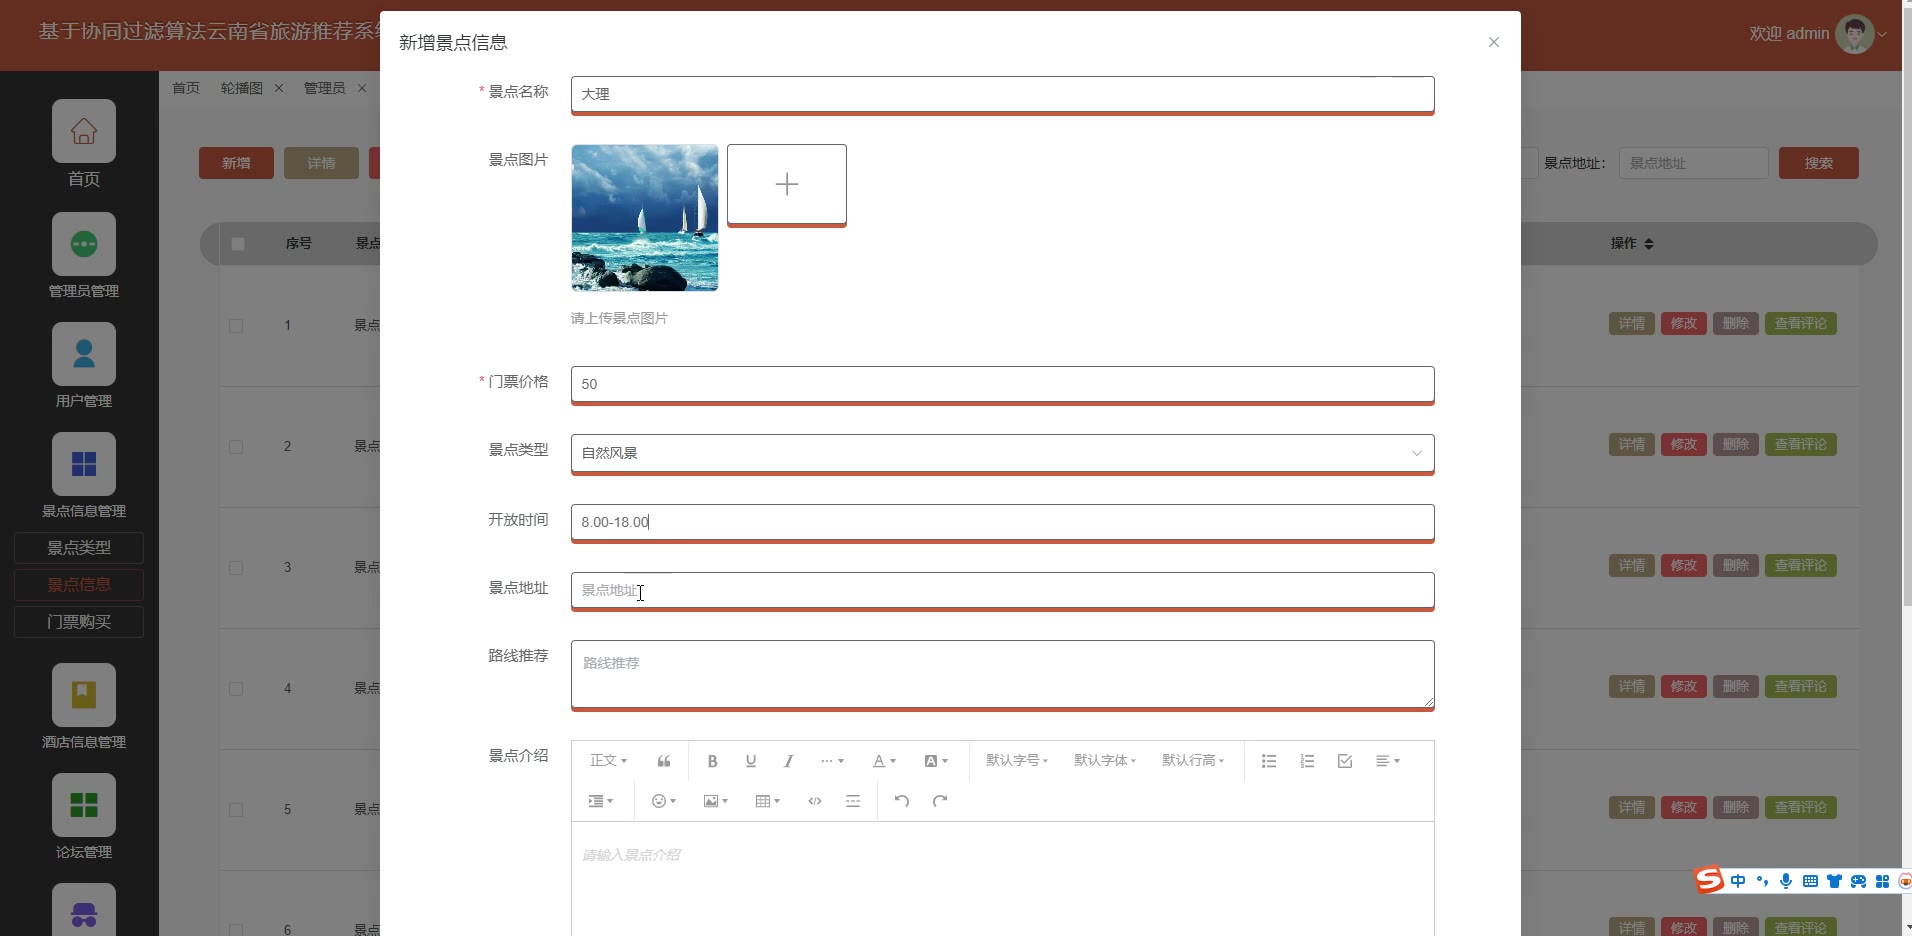
Task: Tick the checkbox for table row 5
Action: point(236,809)
